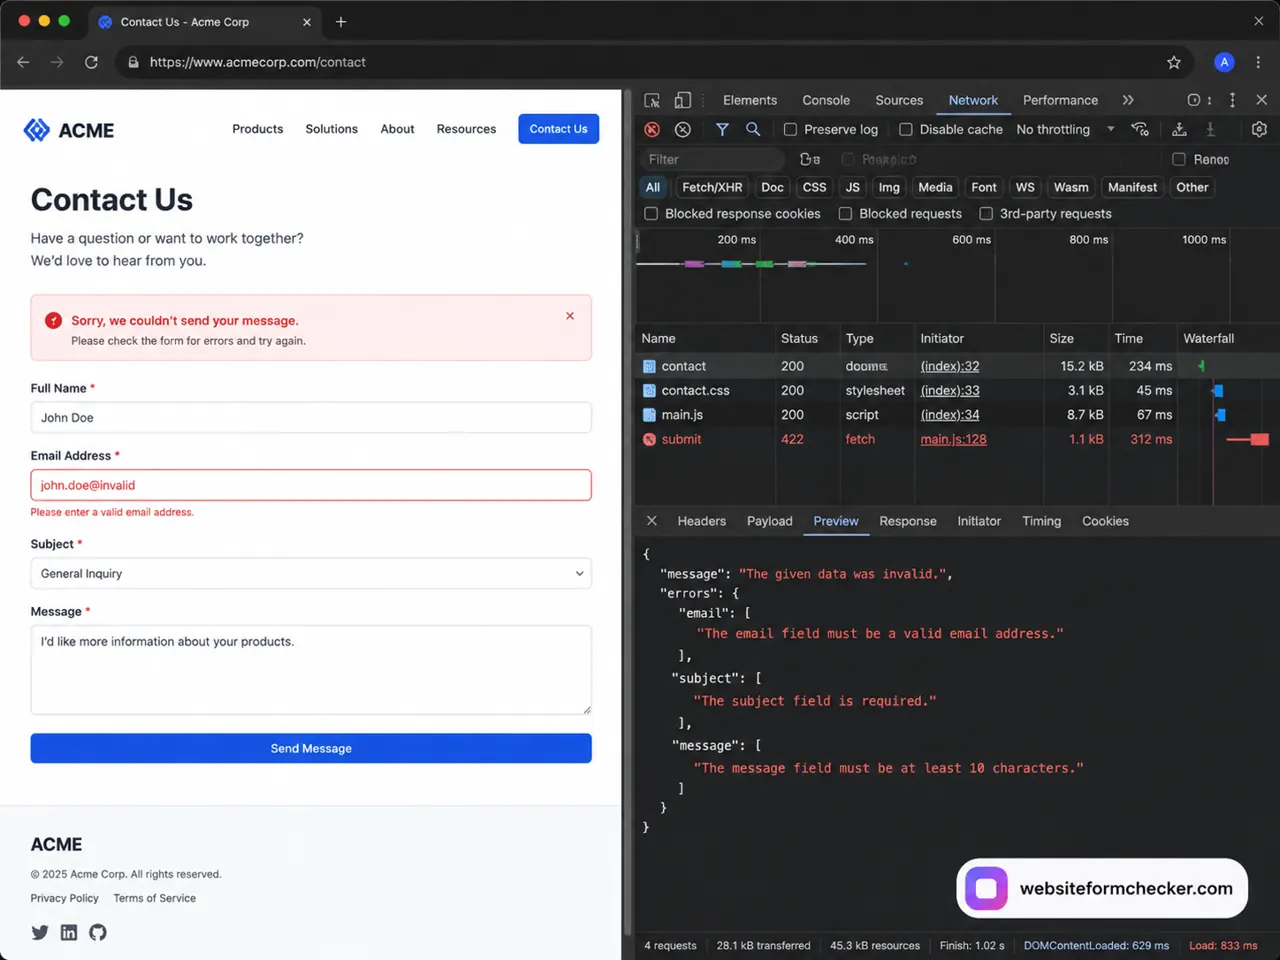Screen dimensions: 1280x960
Task: Filter requests by CSS type
Action: (x=815, y=187)
